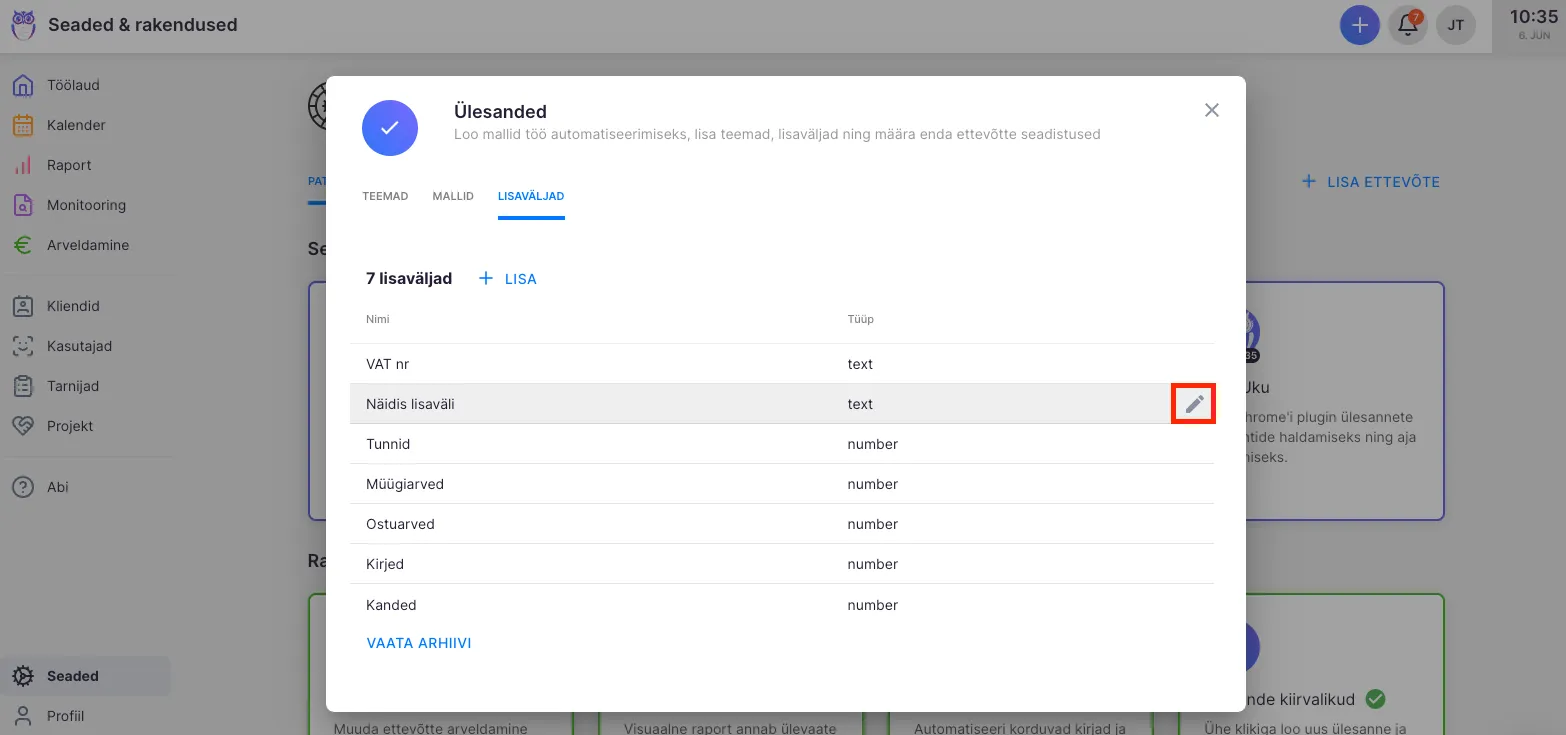Open Töölaud from the sidebar
The width and height of the screenshot is (1566, 735).
[72, 85]
